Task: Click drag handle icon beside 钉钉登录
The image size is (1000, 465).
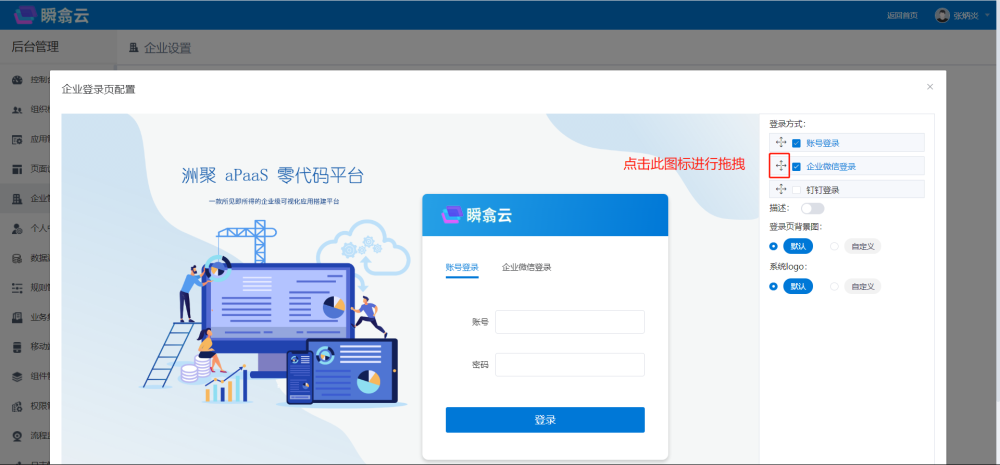Action: pyautogui.click(x=781, y=189)
